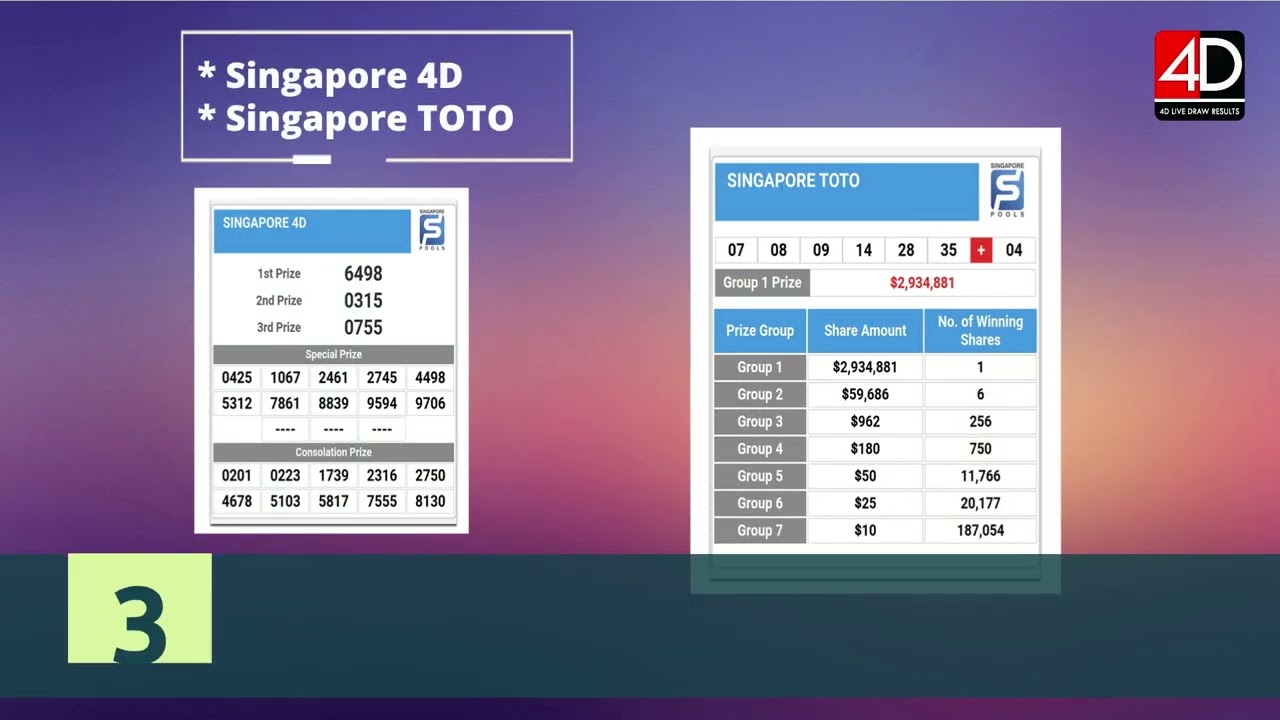
Task: Click consolation number 2750
Action: pos(430,476)
